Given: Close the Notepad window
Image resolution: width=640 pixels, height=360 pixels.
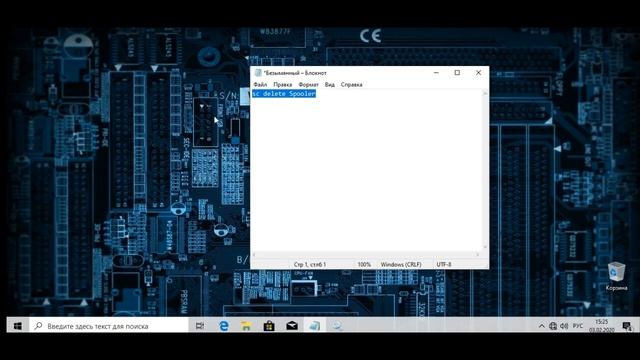Looking at the screenshot, I should (478, 73).
